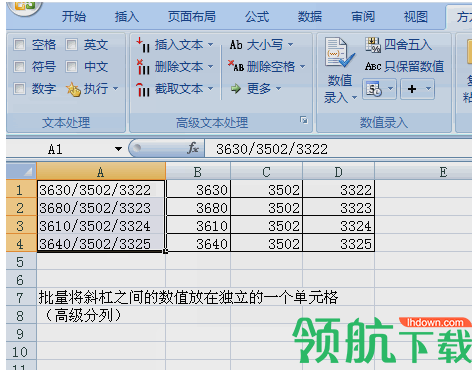Select column D header

coord(338,172)
